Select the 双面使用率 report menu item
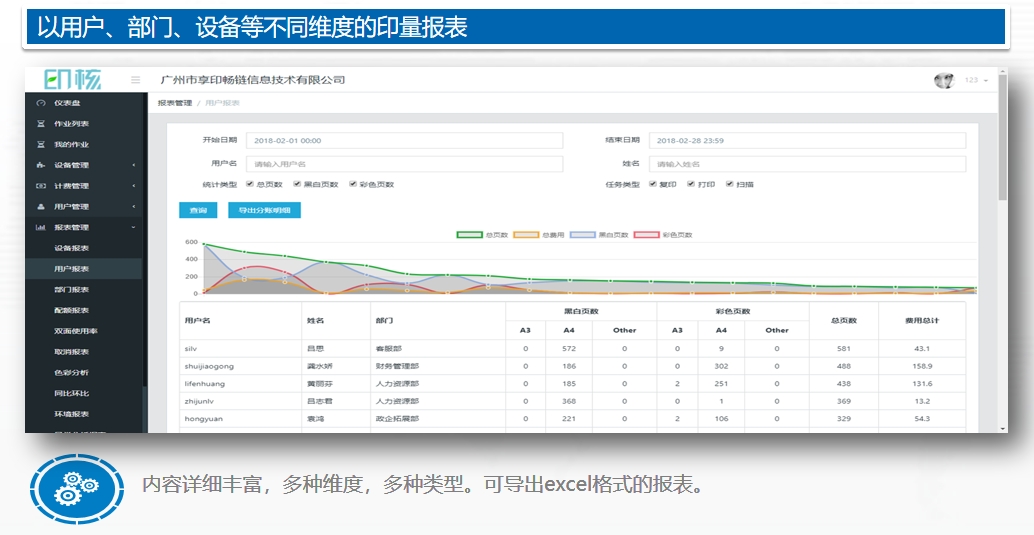1034x535 pixels. 76,331
